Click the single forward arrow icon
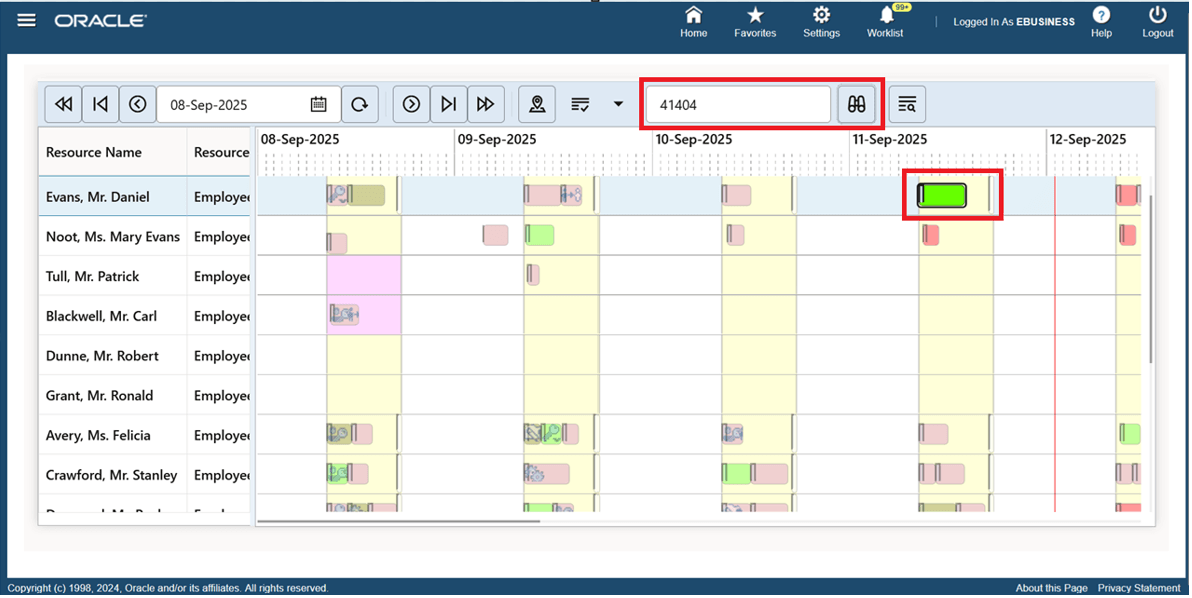Viewport: 1192px width, 598px height. (411, 103)
